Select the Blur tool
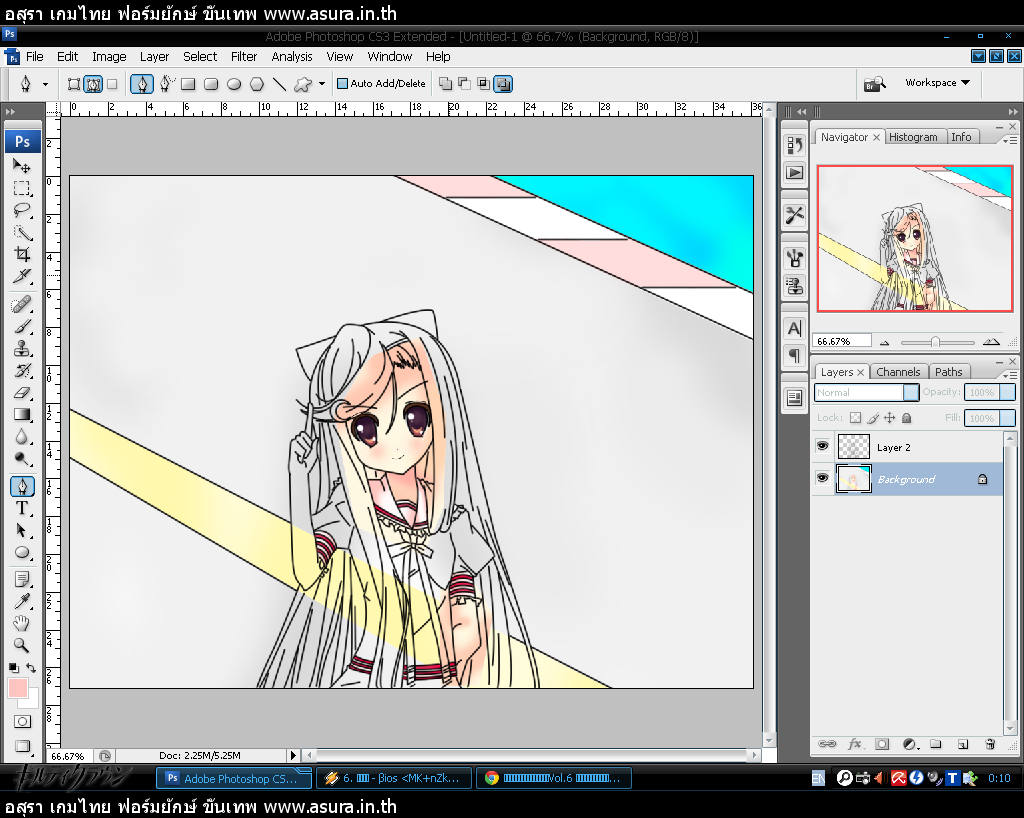This screenshot has width=1024, height=818. (22, 436)
